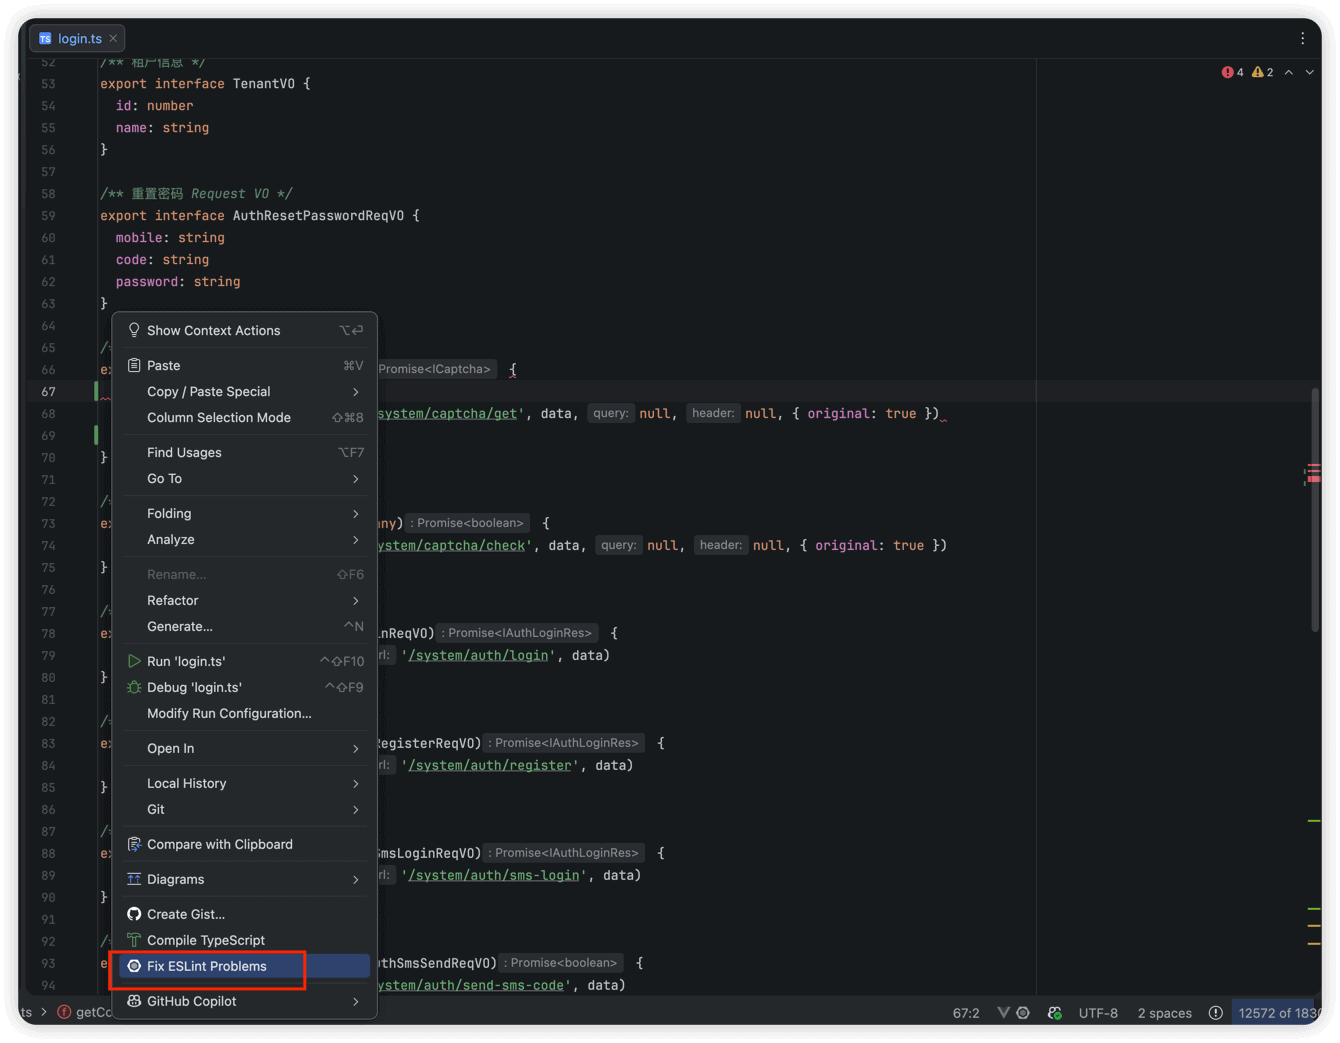Click the selection counter showing 12572 characters

(1278, 1012)
